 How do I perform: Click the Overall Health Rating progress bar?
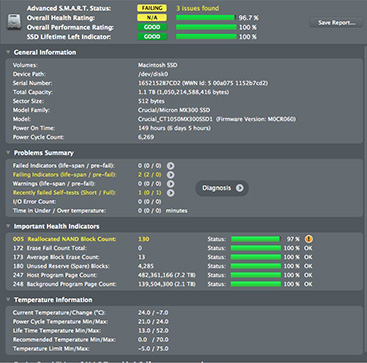pos(206,18)
